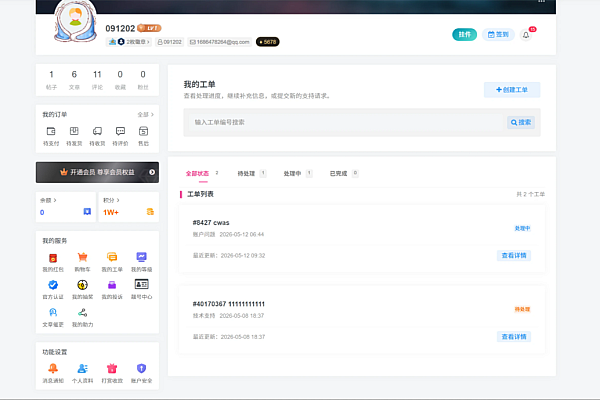The width and height of the screenshot is (600, 400).
Task: Click 处理中 status label on ticket #8427
Action: pos(522,228)
